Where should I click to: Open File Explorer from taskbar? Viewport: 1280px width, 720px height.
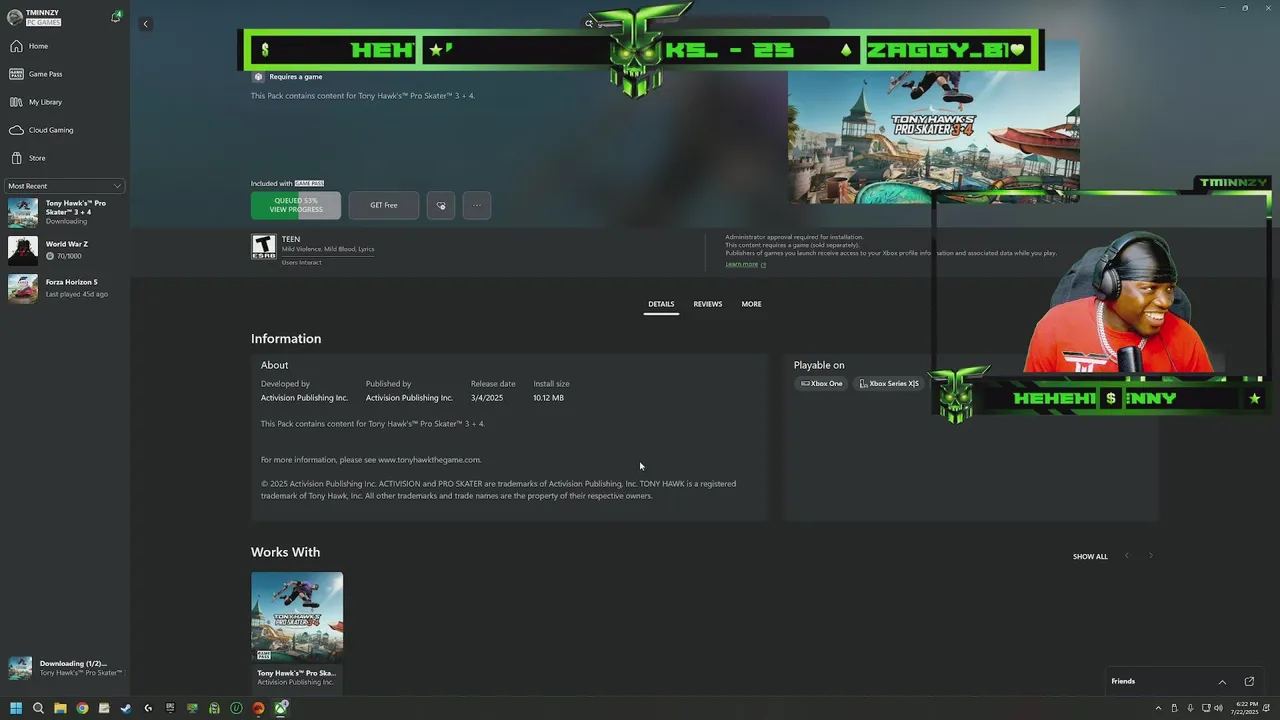point(60,708)
